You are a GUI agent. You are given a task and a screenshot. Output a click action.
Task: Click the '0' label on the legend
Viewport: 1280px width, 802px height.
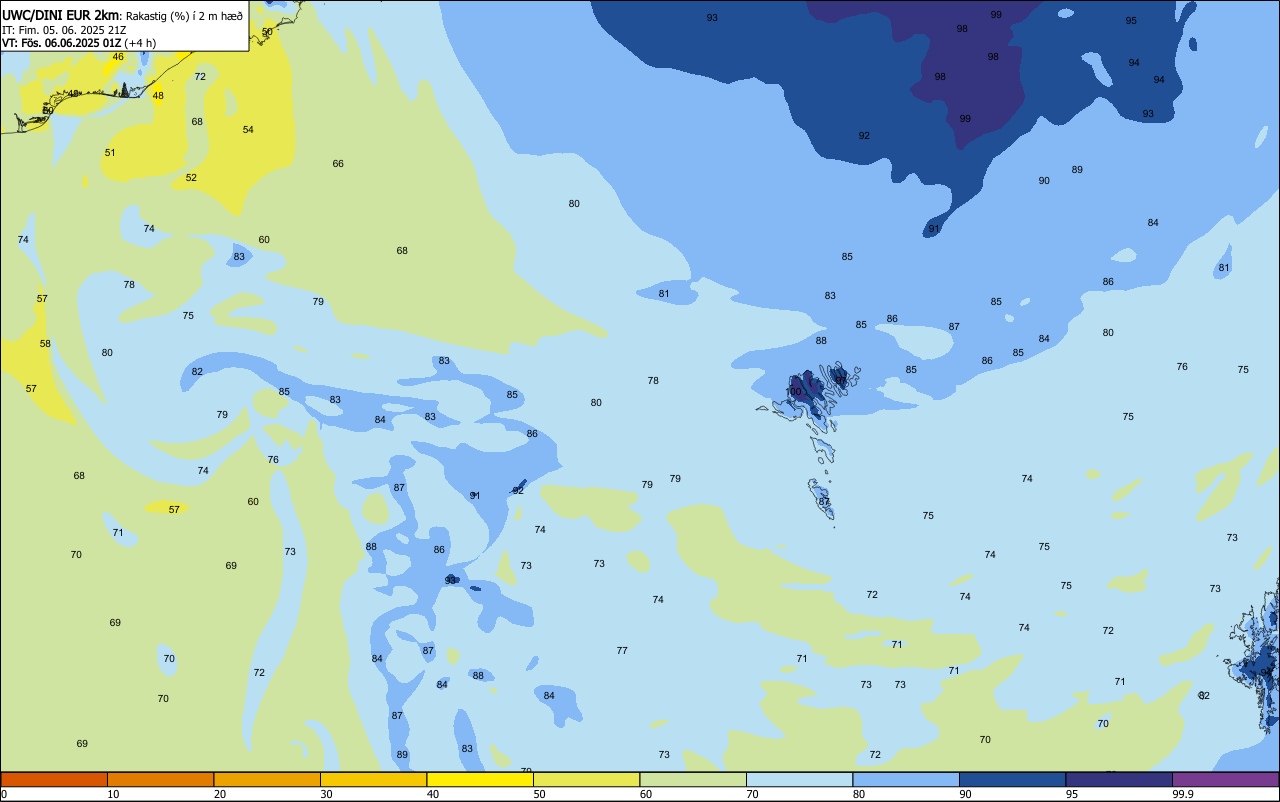pos(4,794)
